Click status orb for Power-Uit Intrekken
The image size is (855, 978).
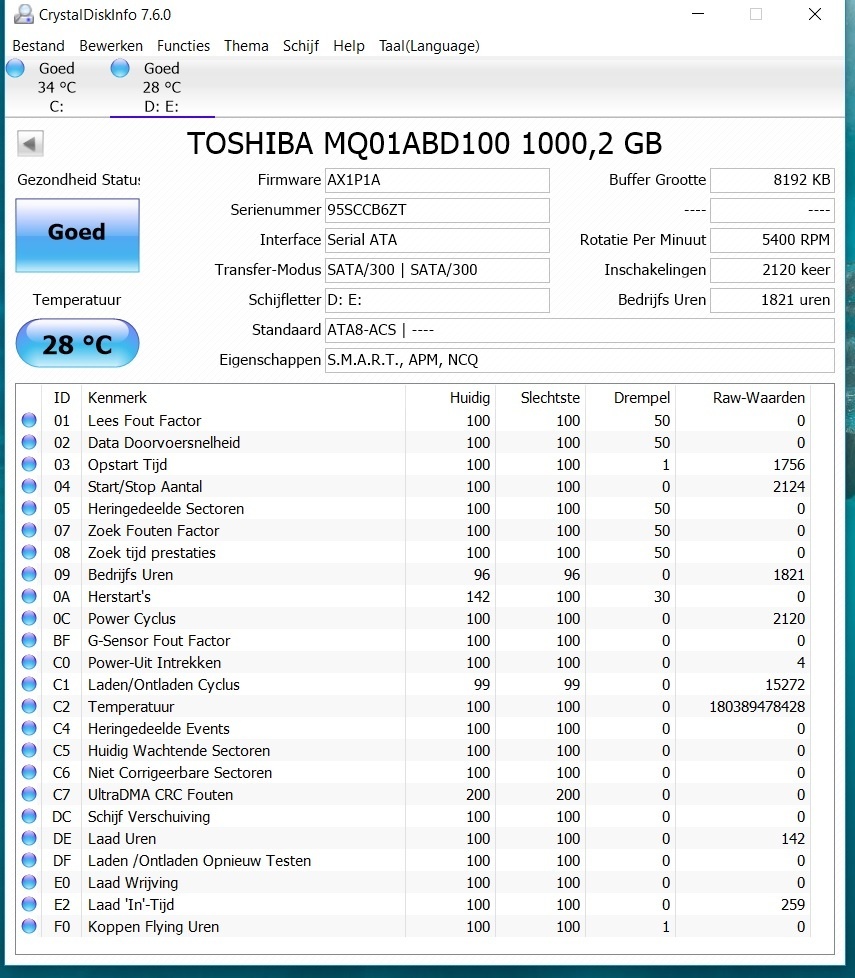(29, 662)
